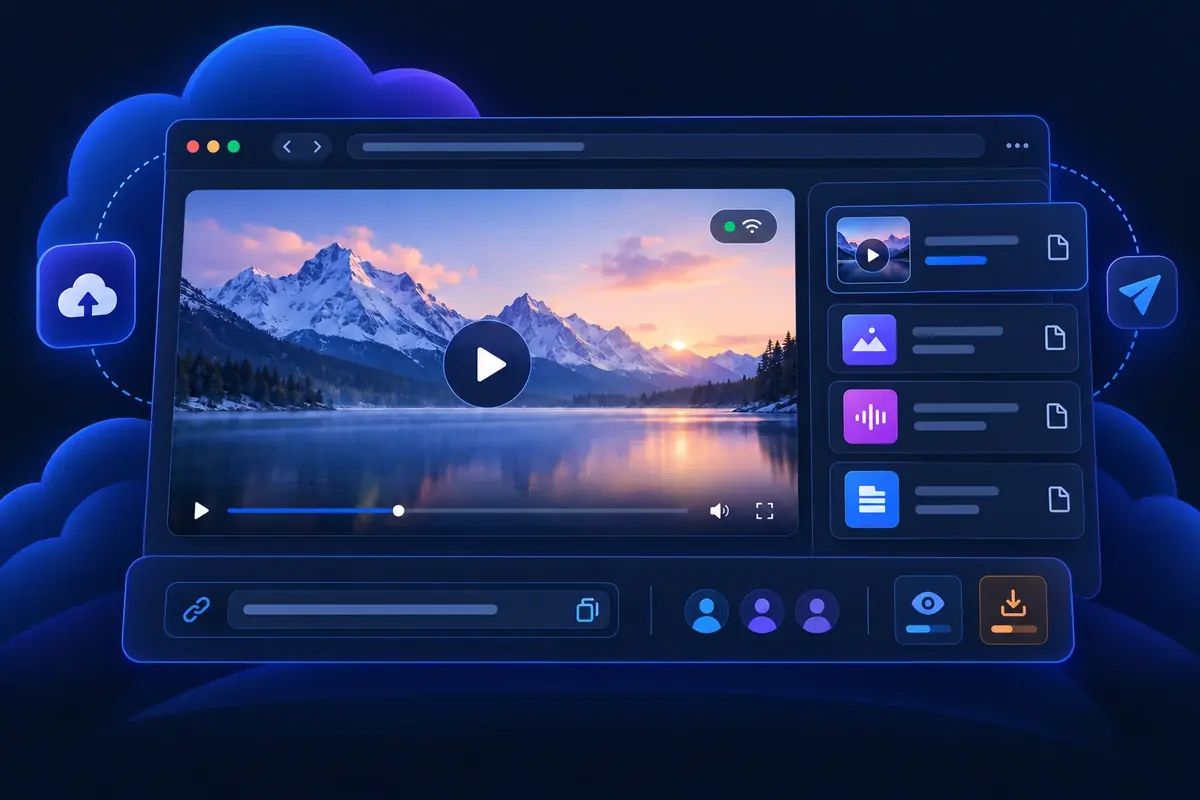Click the blue progress bar in video row
Image resolution: width=1200 pixels, height=800 pixels.
point(956,260)
